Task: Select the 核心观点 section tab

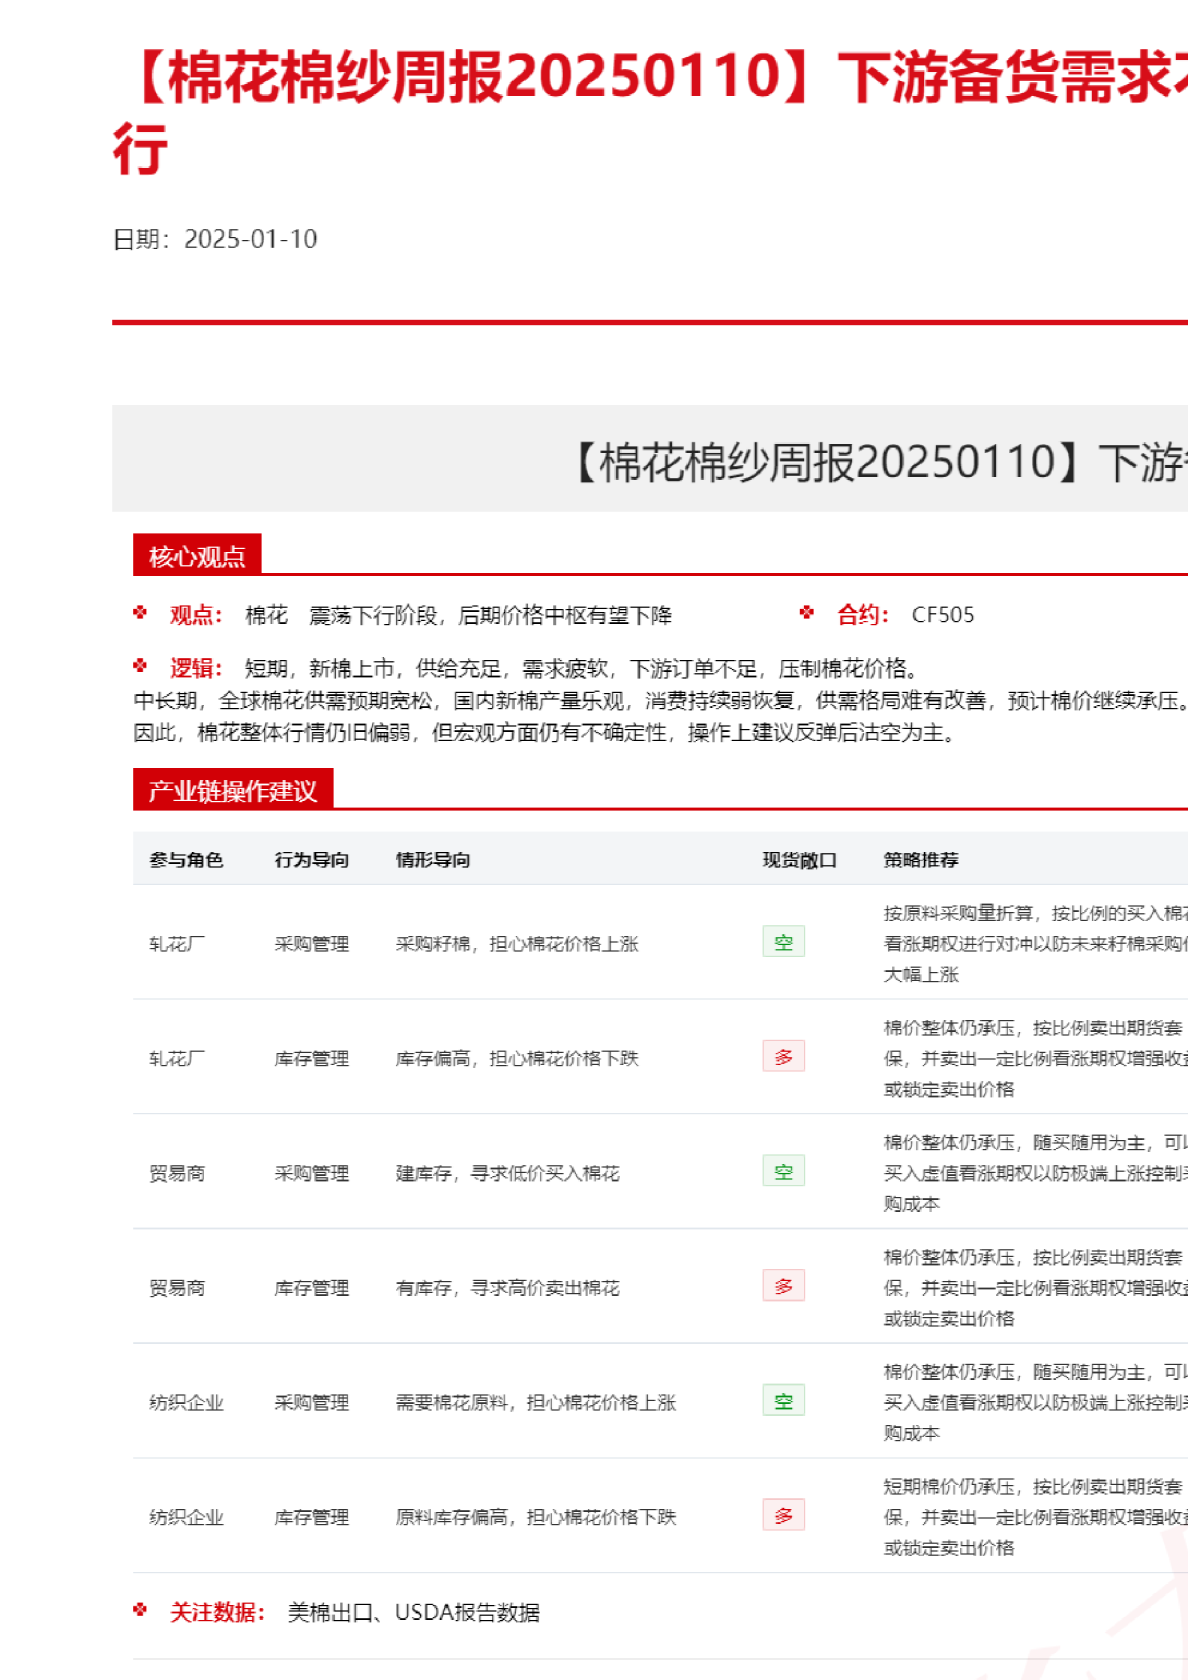Action: coord(197,556)
